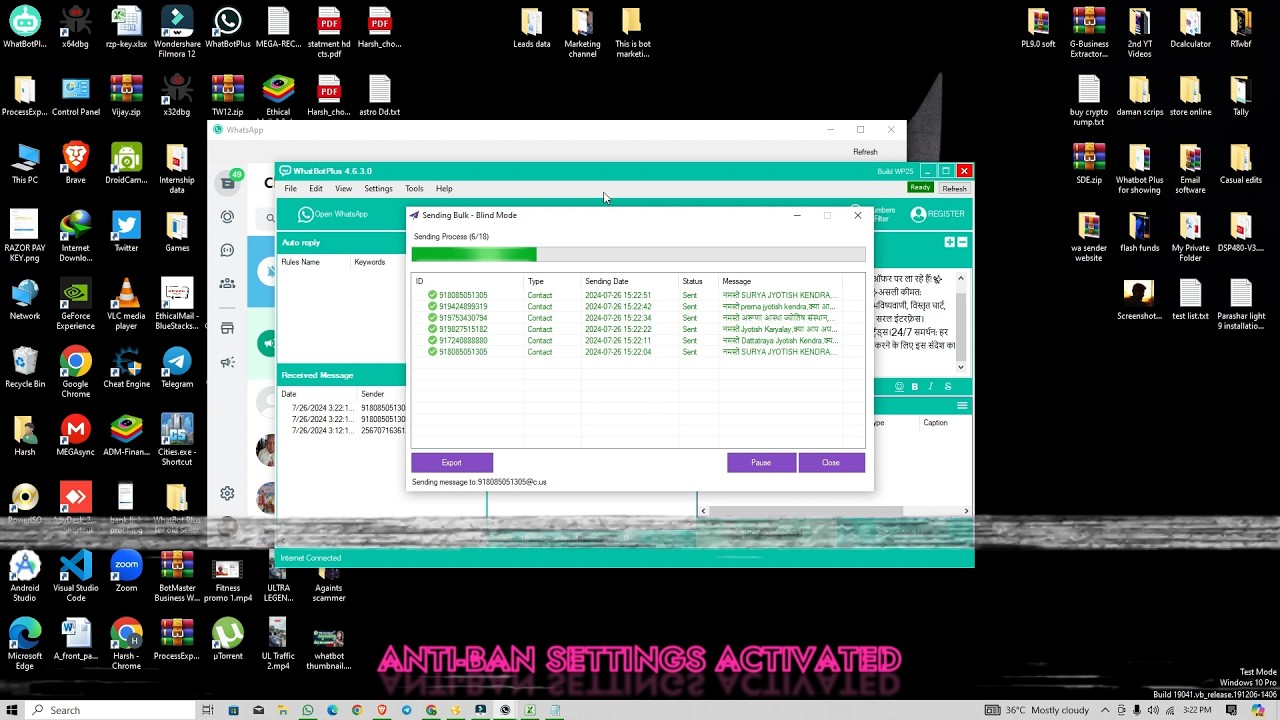
Task: Open Task View on the taskbar
Action: click(x=208, y=710)
